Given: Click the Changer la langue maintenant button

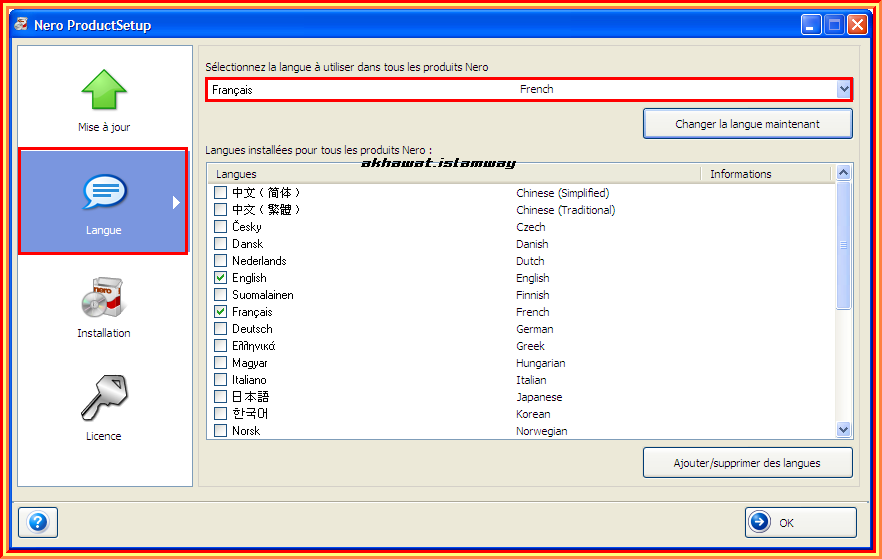Looking at the screenshot, I should [748, 124].
